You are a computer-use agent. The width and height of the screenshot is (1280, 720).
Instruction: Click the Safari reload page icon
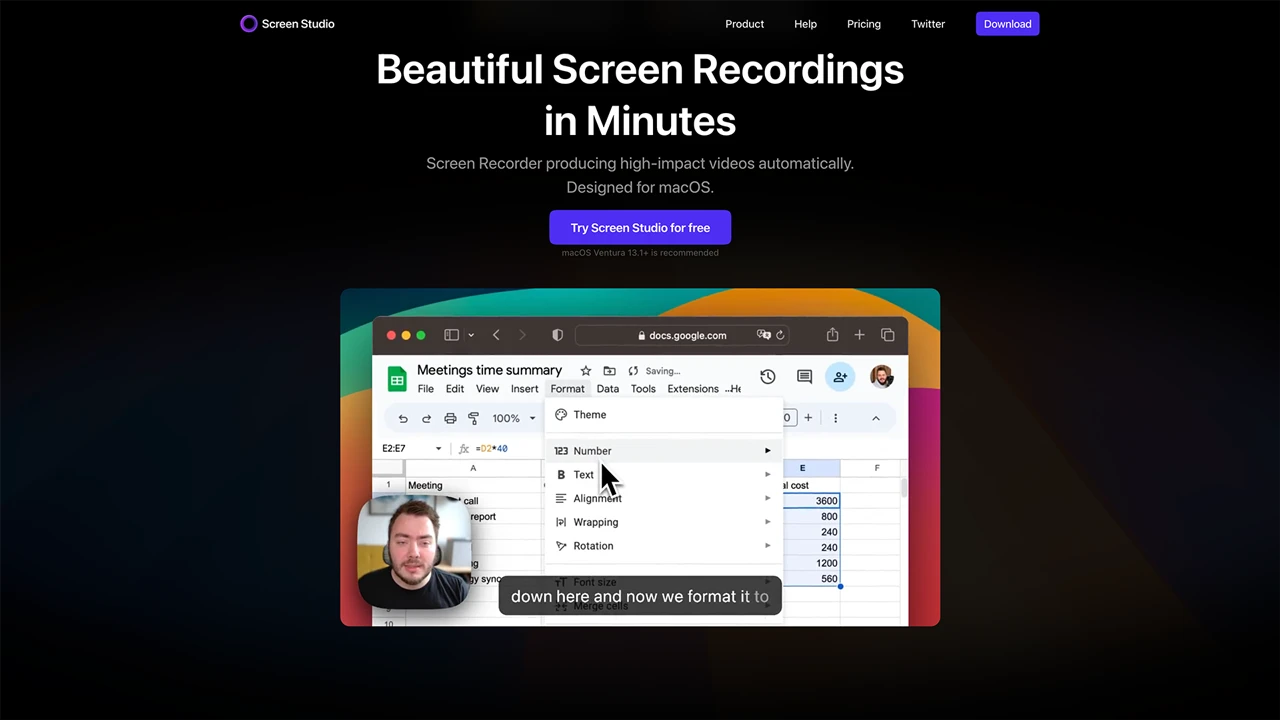point(781,335)
